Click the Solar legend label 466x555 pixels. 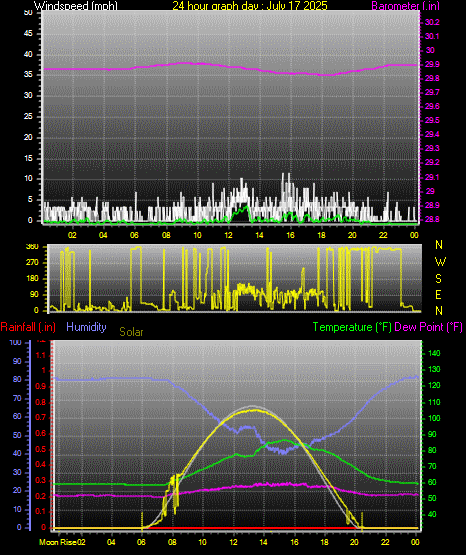point(131,332)
